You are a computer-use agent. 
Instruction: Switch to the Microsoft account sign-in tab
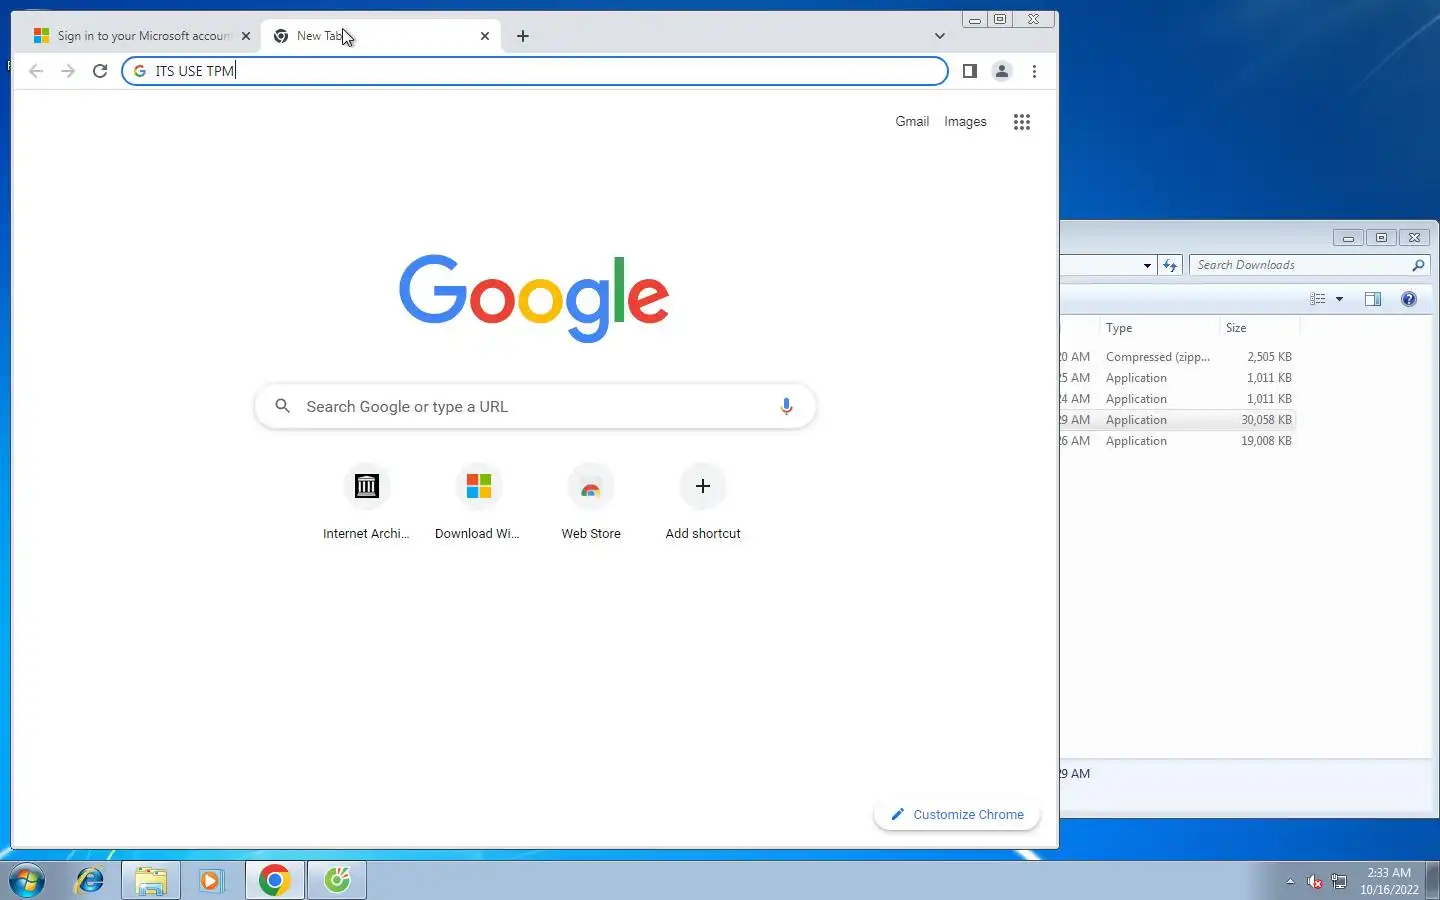point(141,36)
